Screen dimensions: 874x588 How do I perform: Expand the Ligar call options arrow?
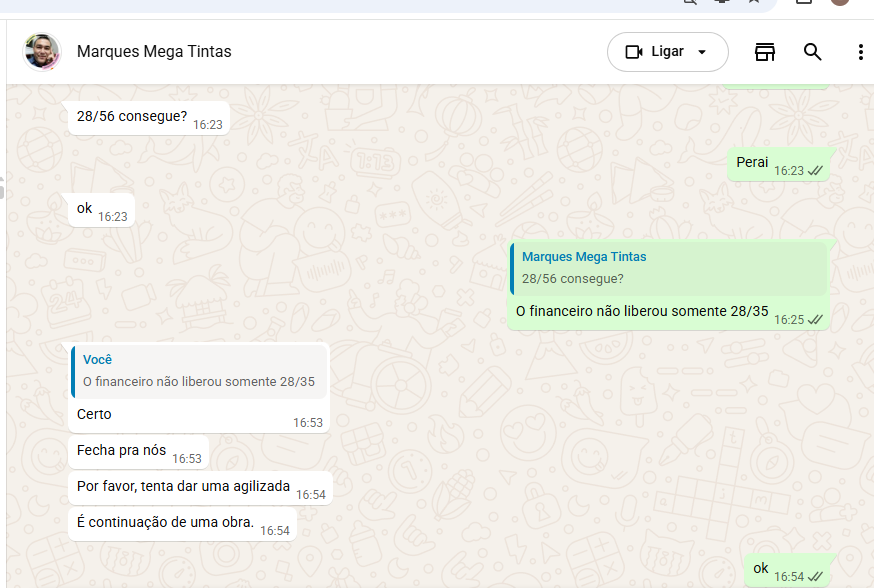pyautogui.click(x=702, y=52)
